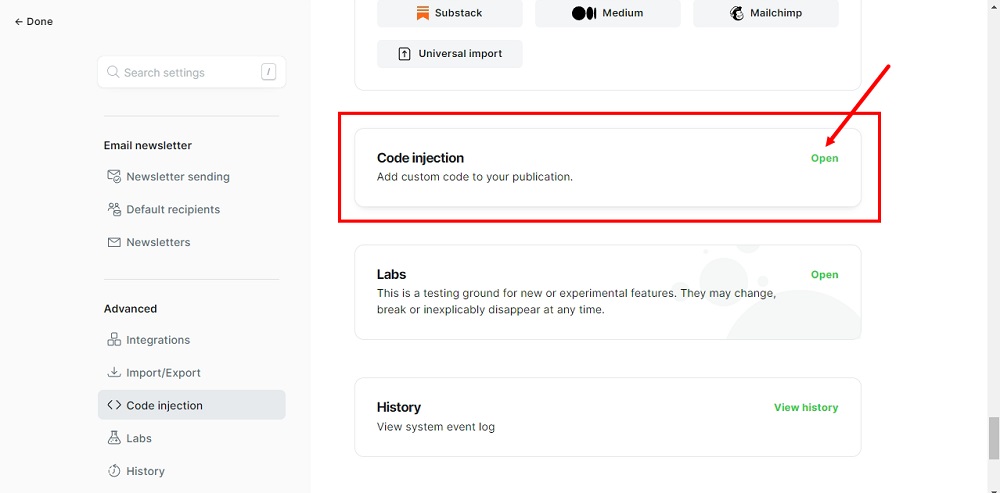Viewport: 1000px width, 493px height.
Task: Choose the Substack import button
Action: [x=450, y=13]
